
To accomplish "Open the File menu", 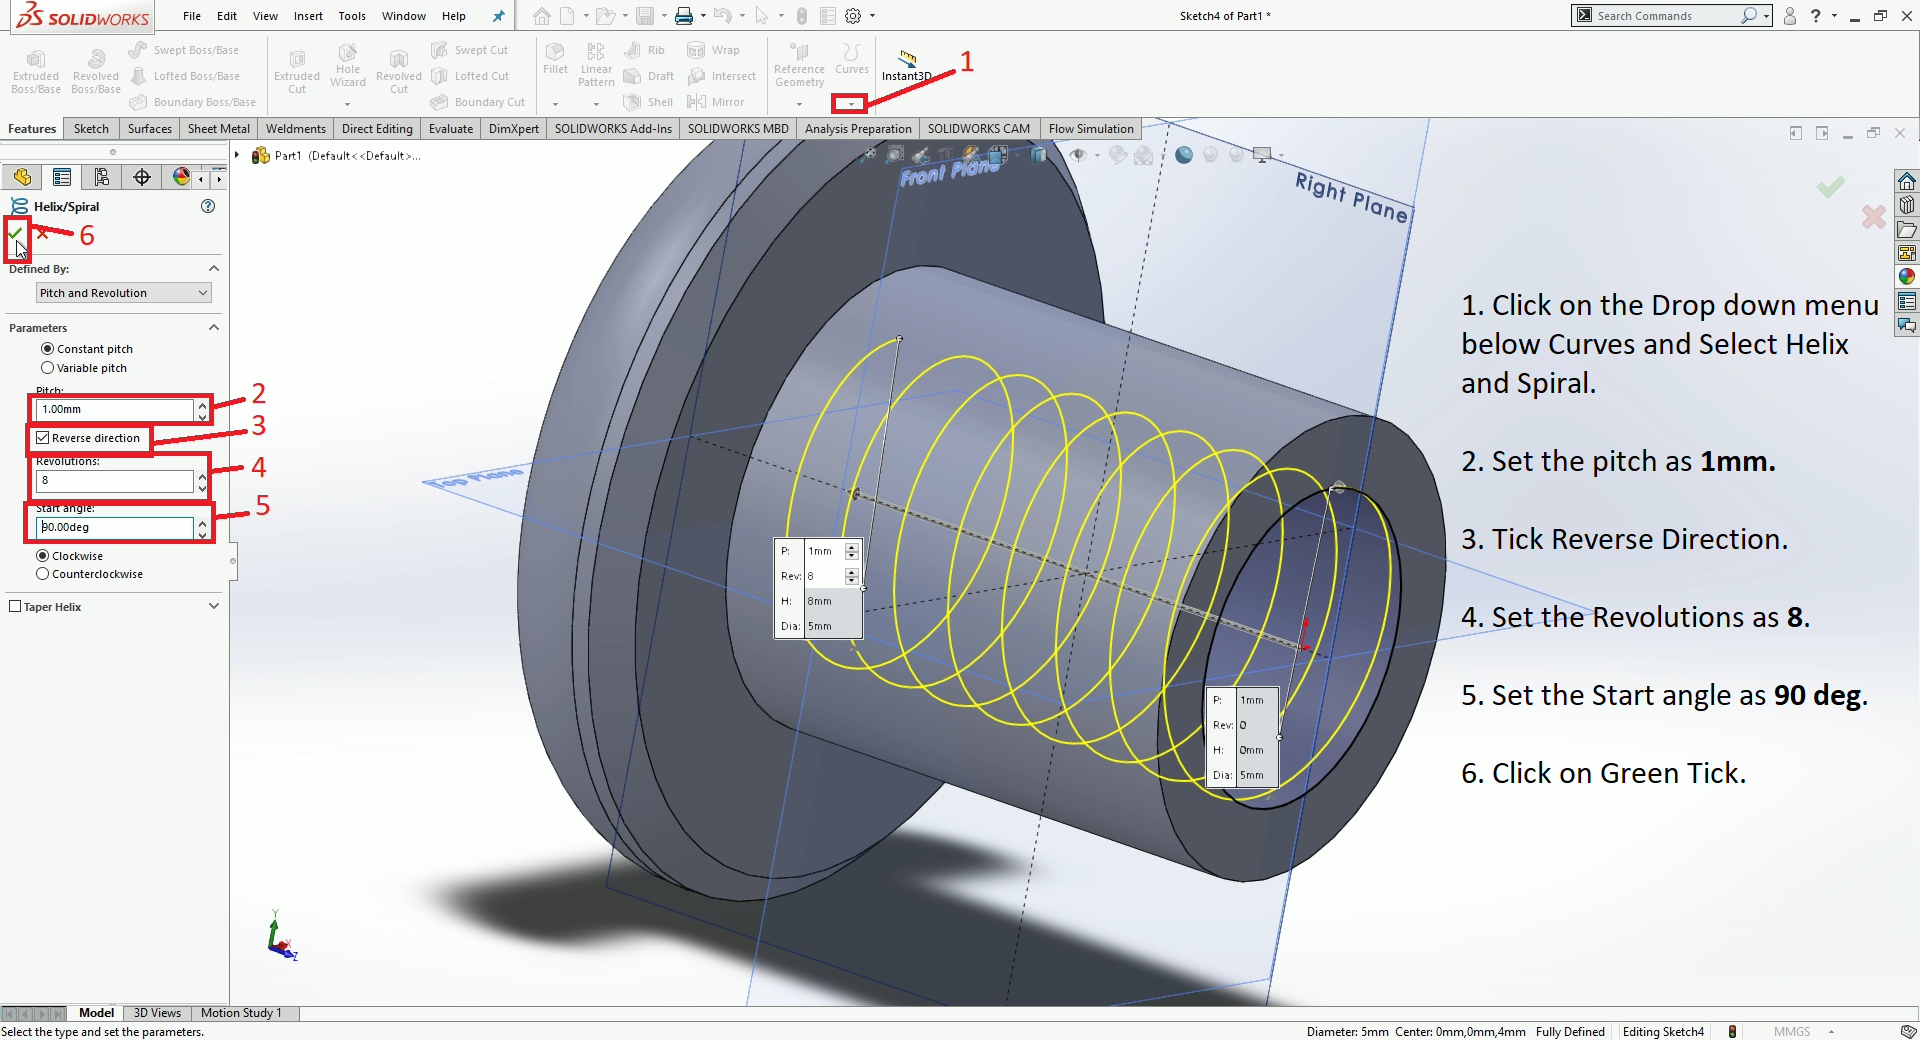I will pos(192,16).
